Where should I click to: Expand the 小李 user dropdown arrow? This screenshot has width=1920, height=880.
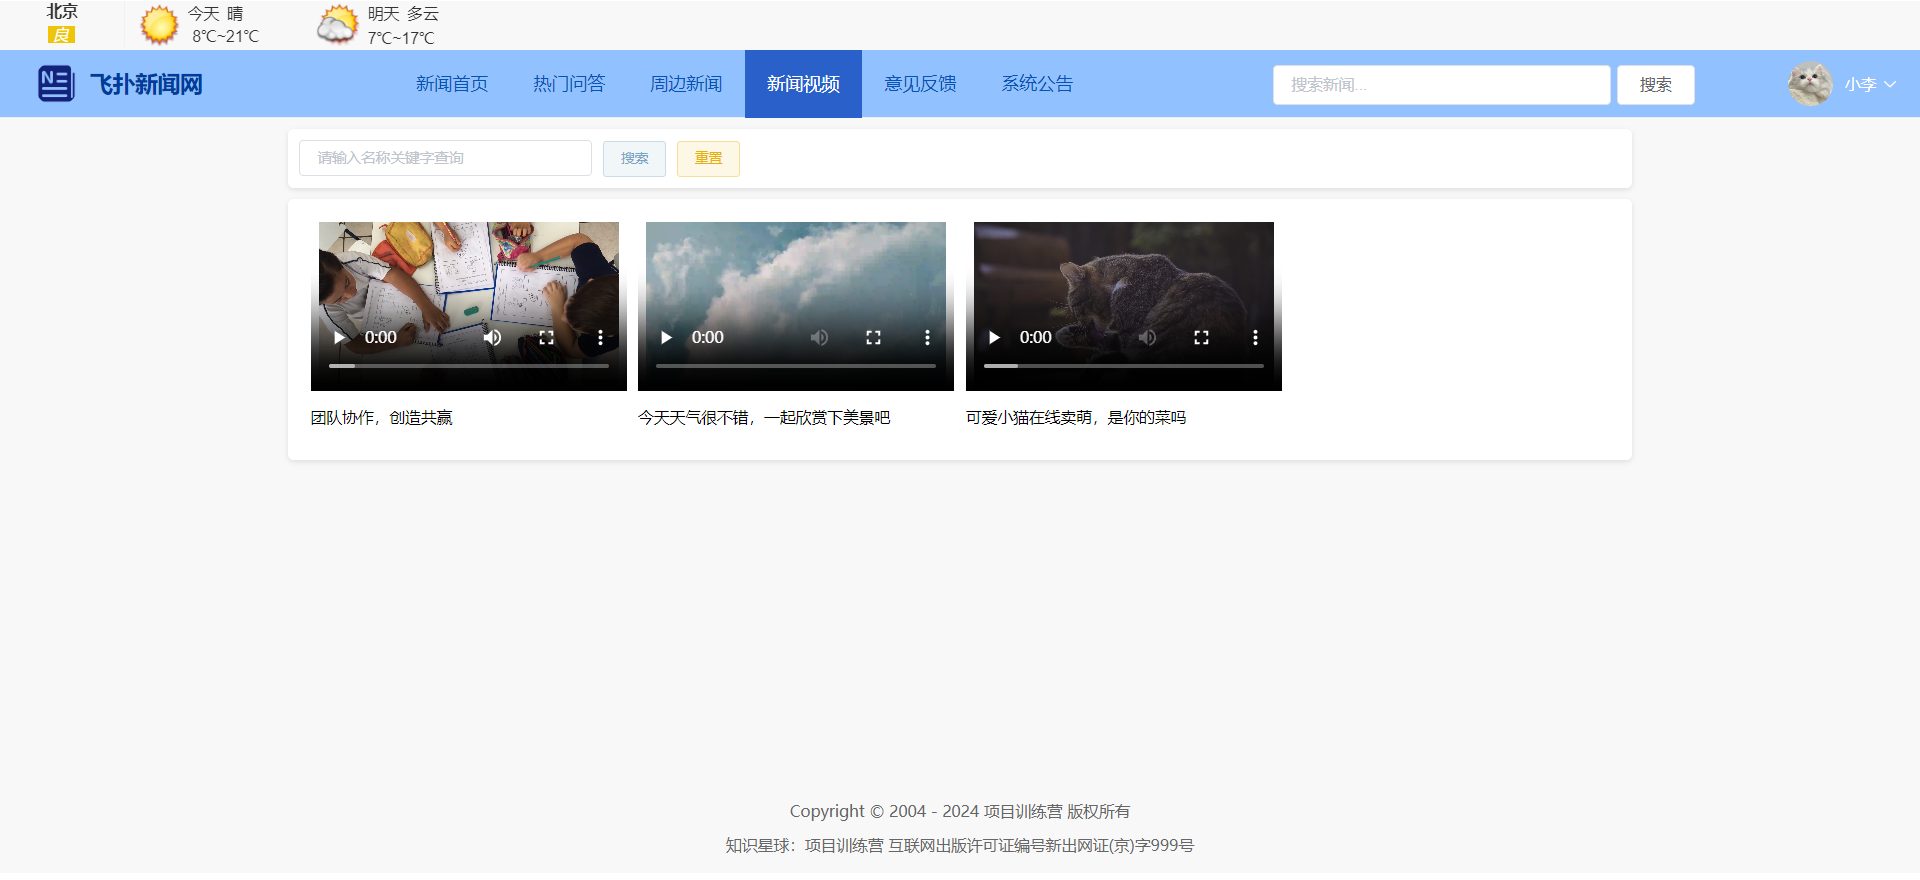tap(1890, 84)
